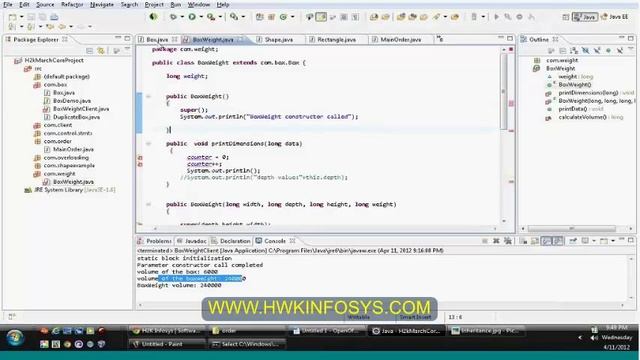Toggle Scroll Lock in Console toolbar
Viewport: 640px width, 360px height.
535,241
